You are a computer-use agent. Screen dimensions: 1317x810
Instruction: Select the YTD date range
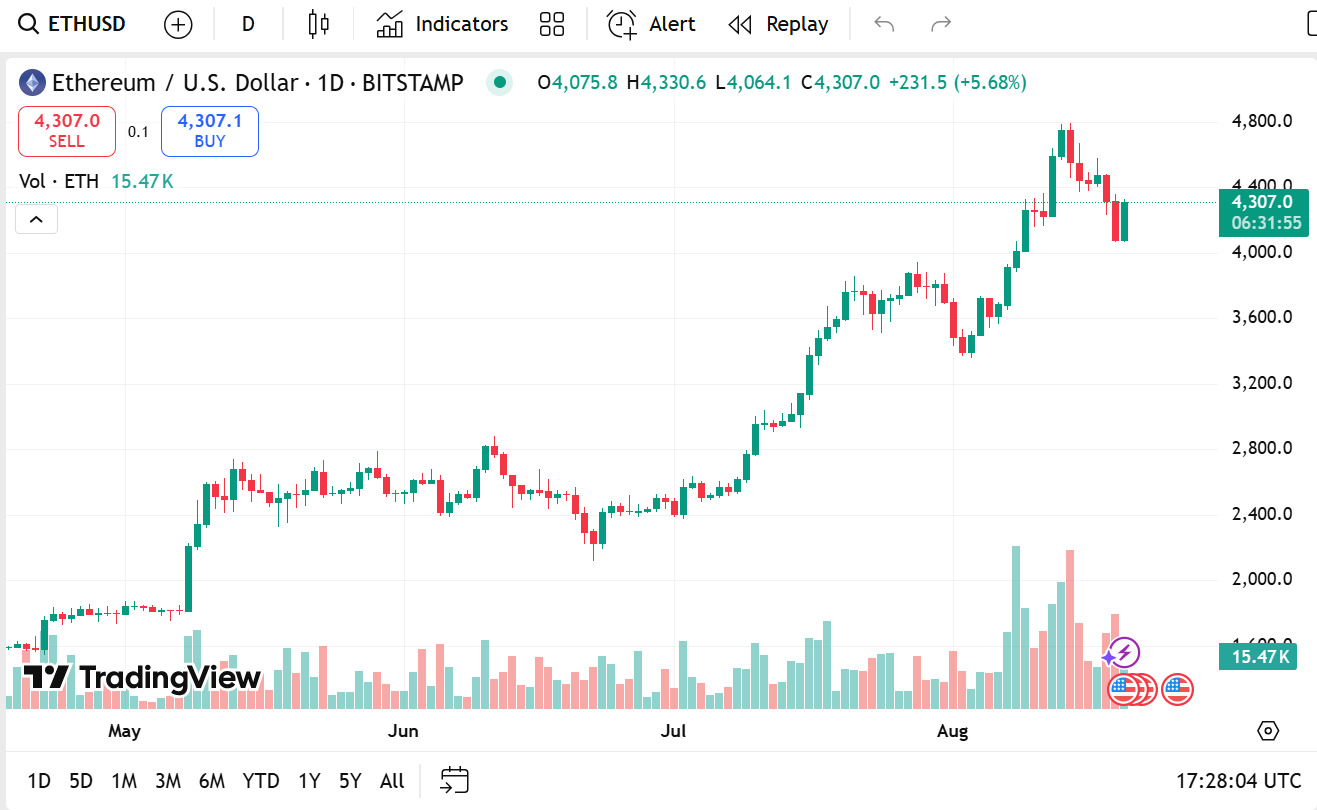(261, 781)
